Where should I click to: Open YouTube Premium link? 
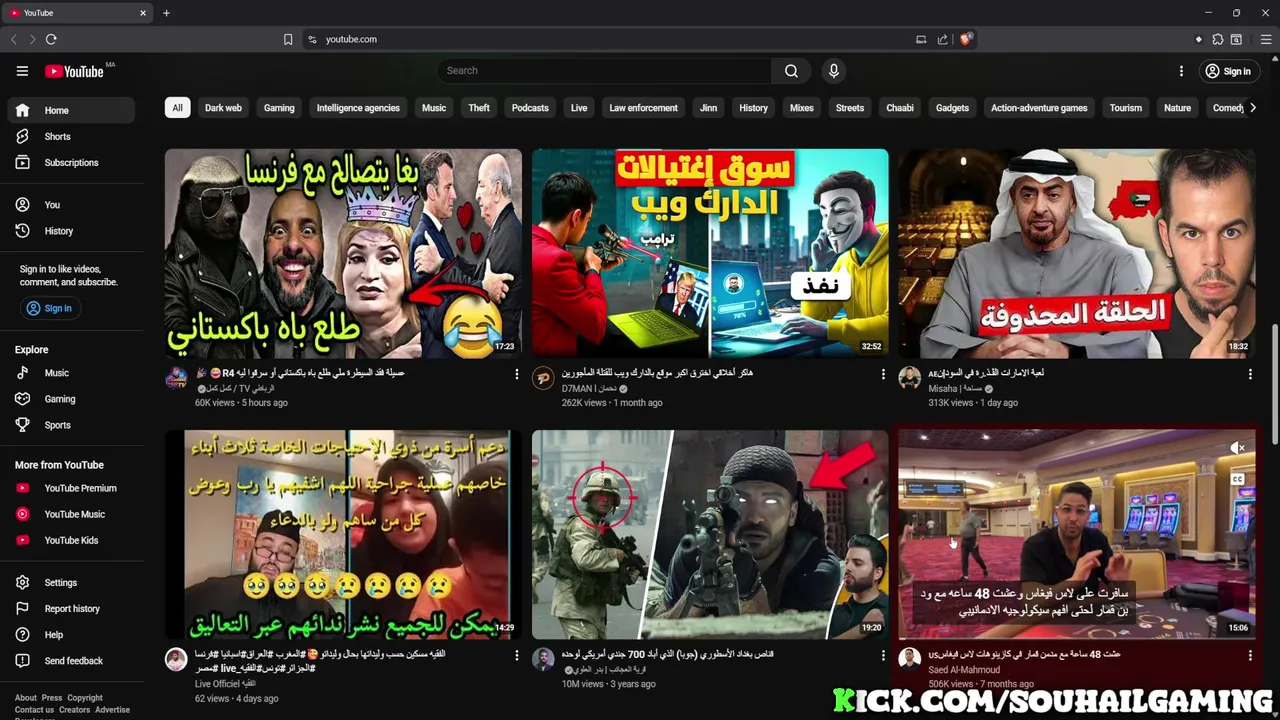point(71,488)
